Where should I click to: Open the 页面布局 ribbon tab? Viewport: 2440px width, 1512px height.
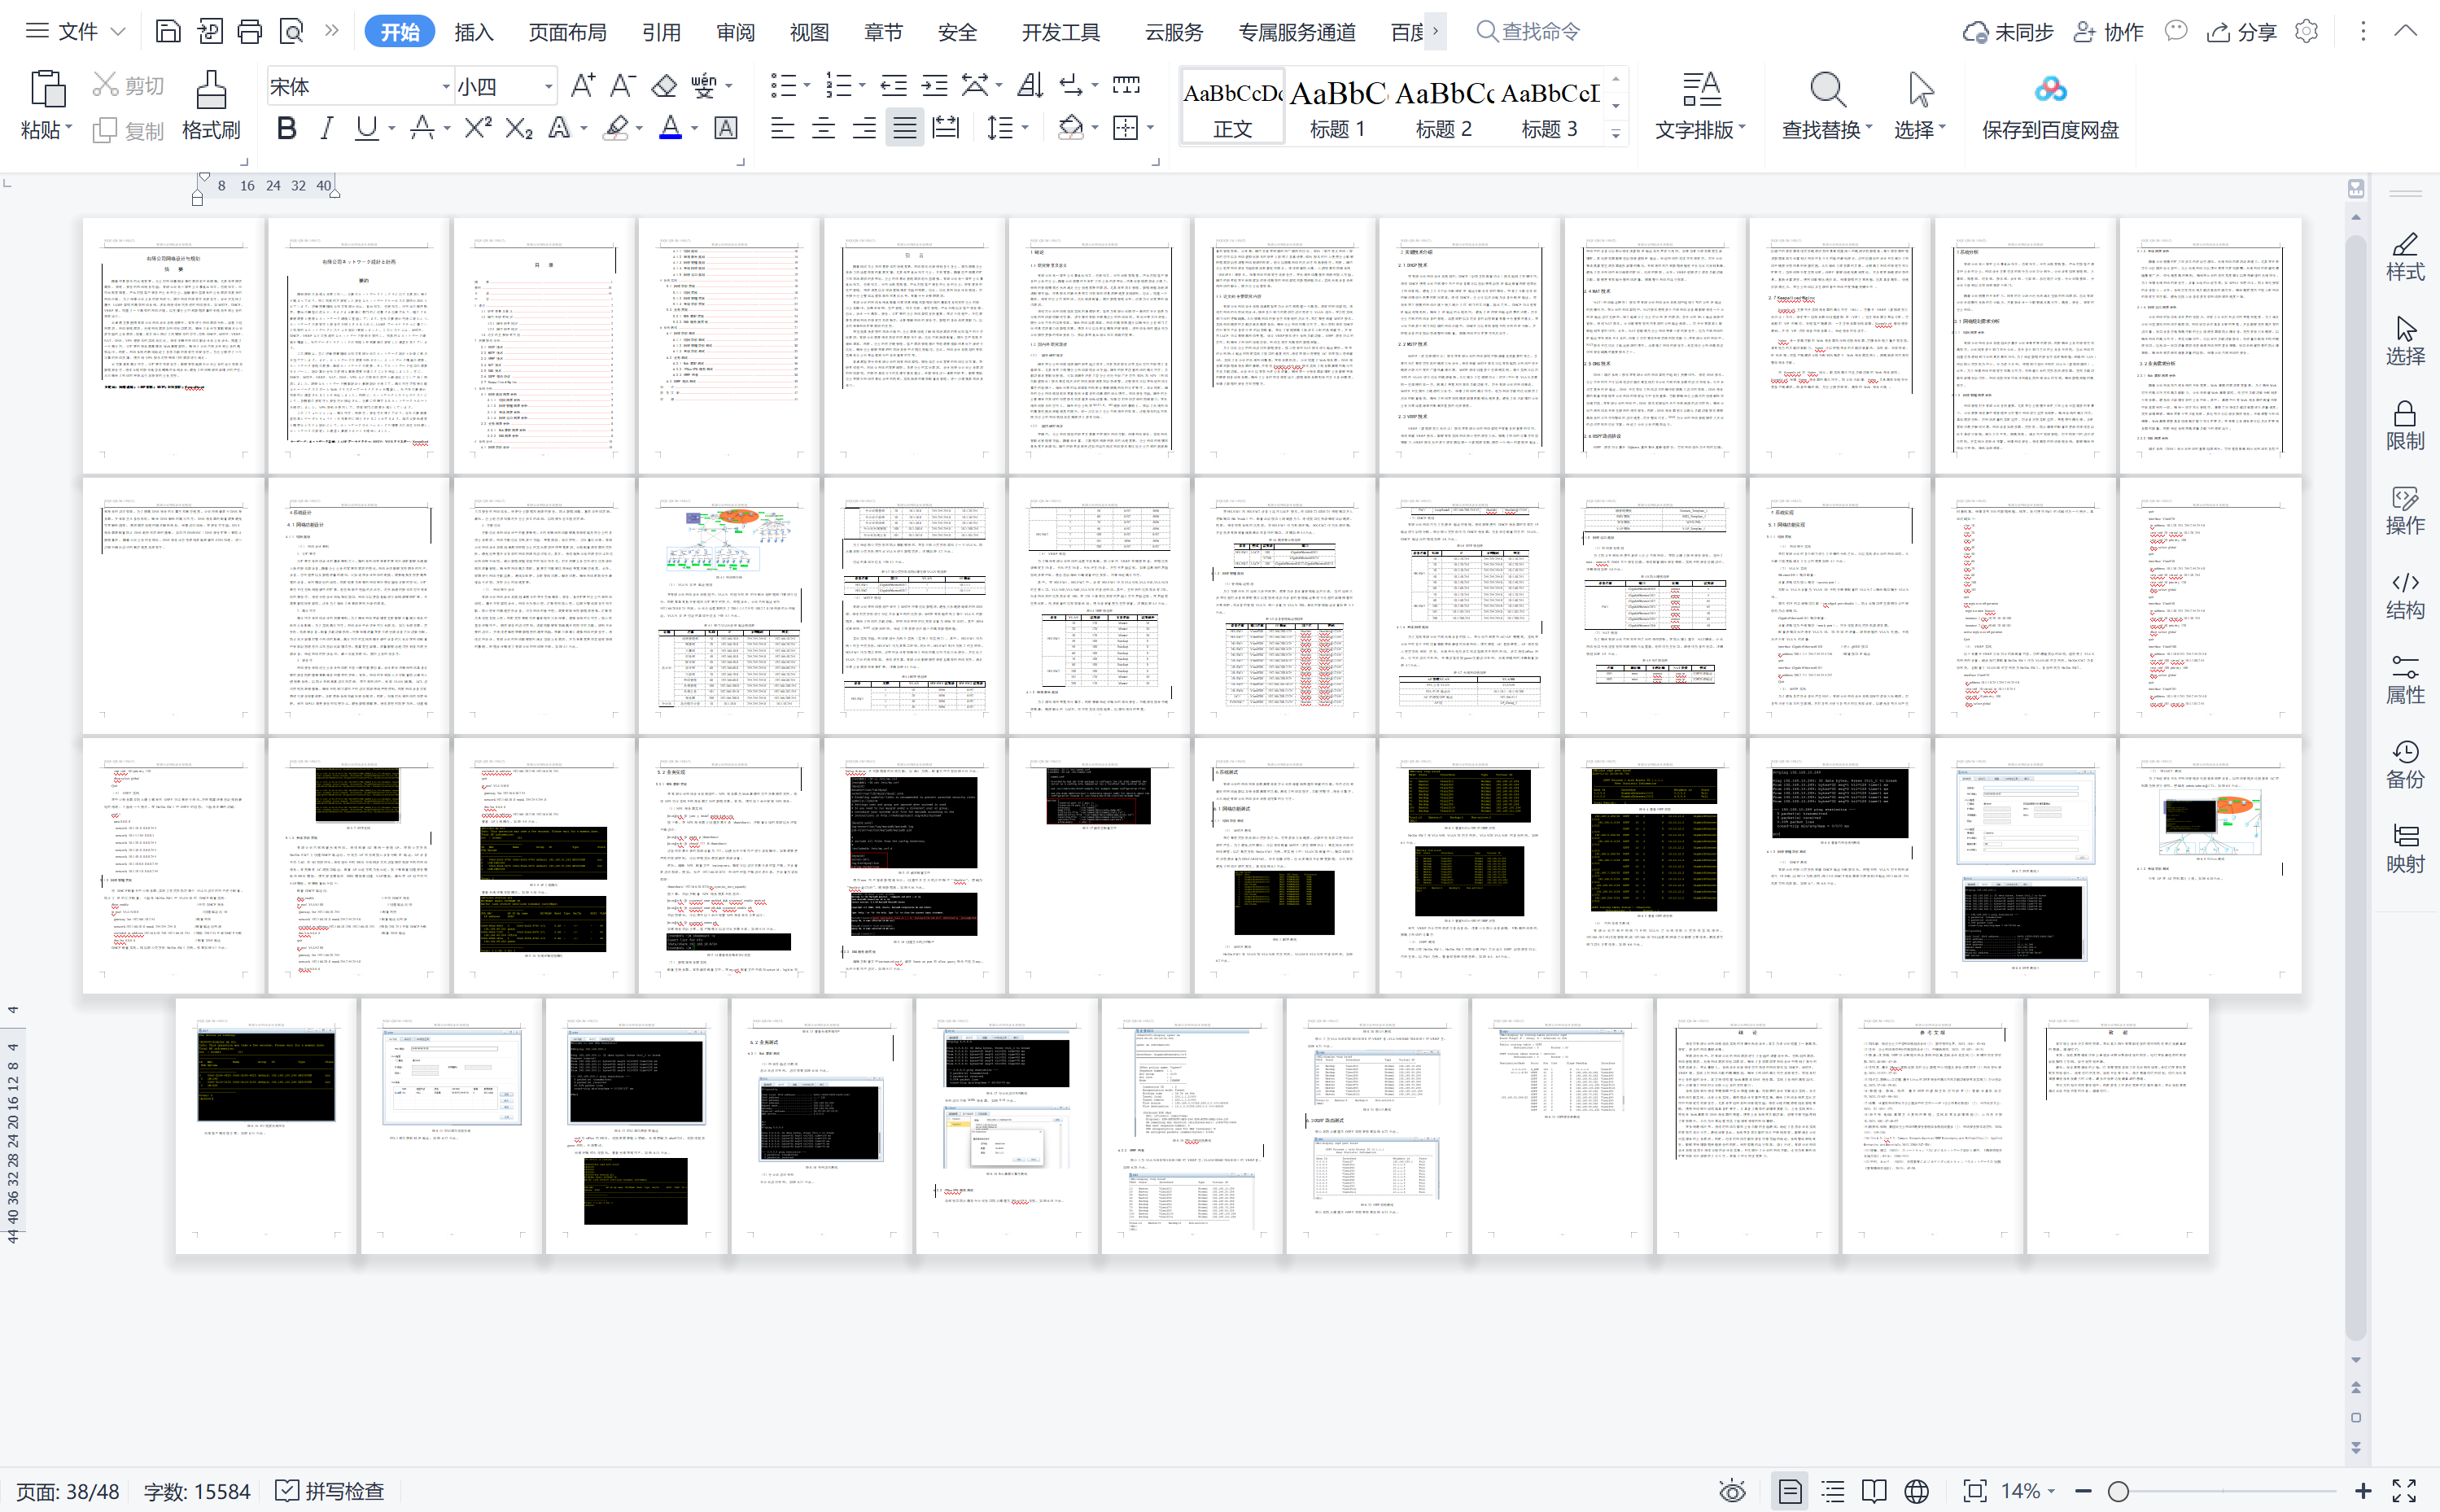coord(567,32)
